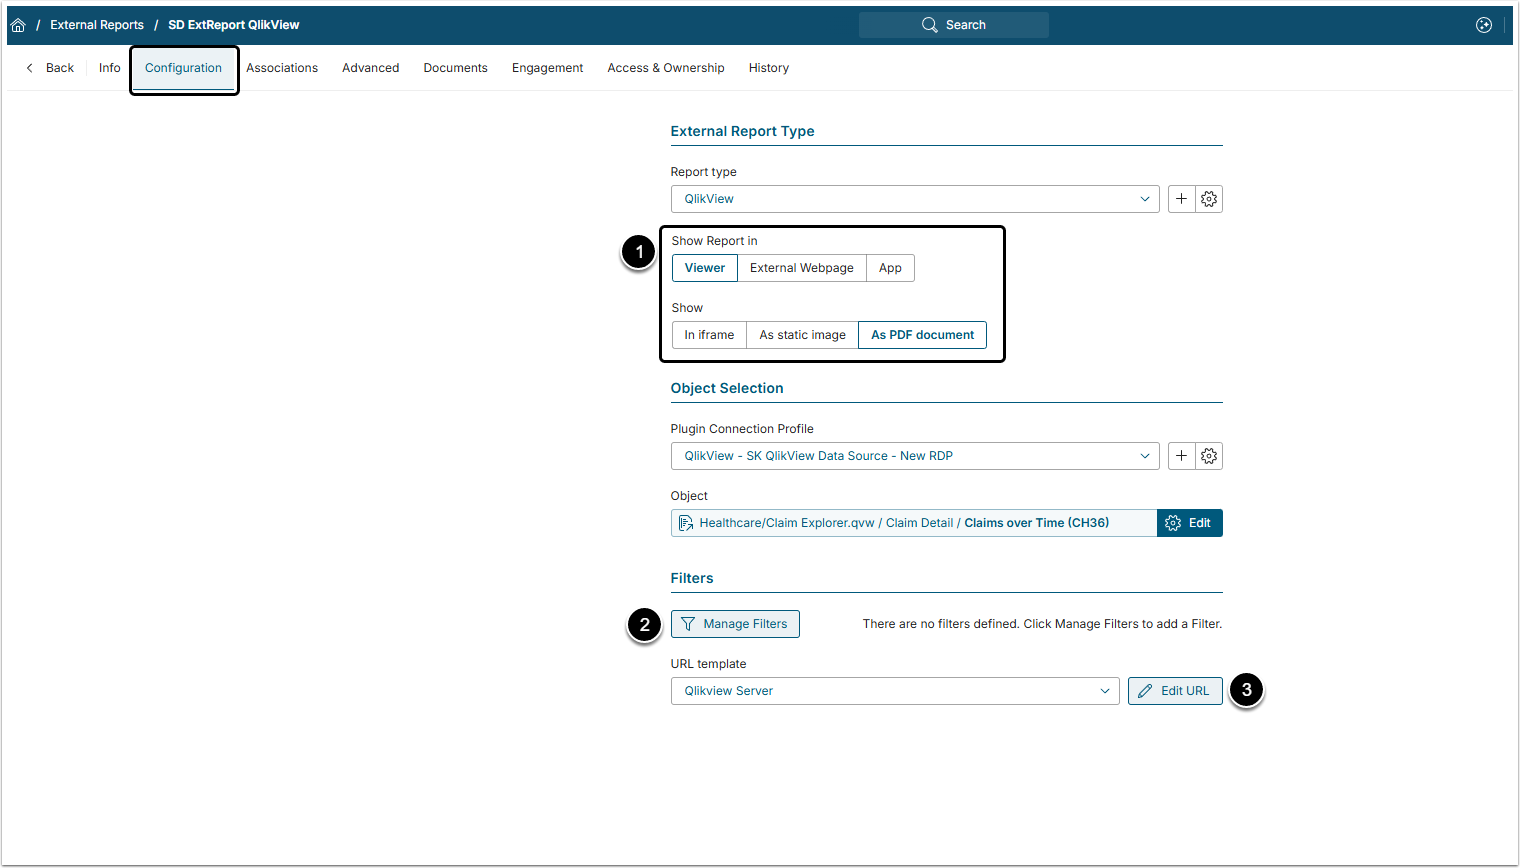
Task: Click the plus icon beside Report type
Action: 1181,199
